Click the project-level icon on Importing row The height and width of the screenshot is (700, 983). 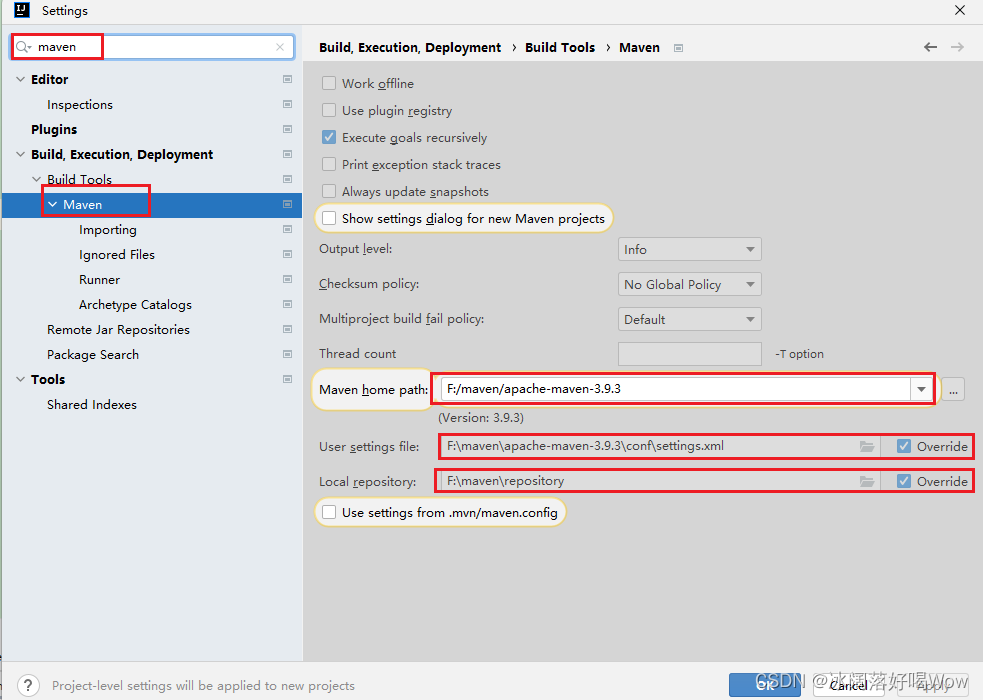(x=287, y=229)
